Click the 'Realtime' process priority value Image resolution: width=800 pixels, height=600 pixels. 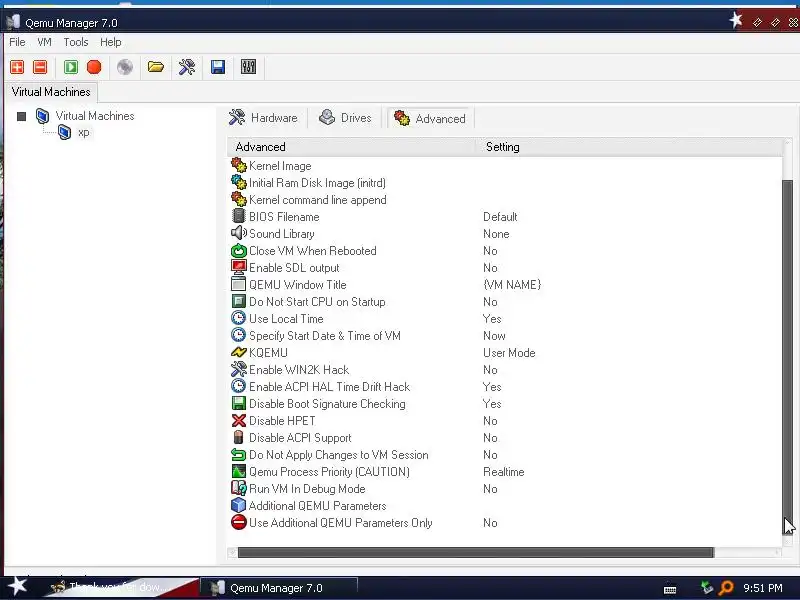(504, 472)
